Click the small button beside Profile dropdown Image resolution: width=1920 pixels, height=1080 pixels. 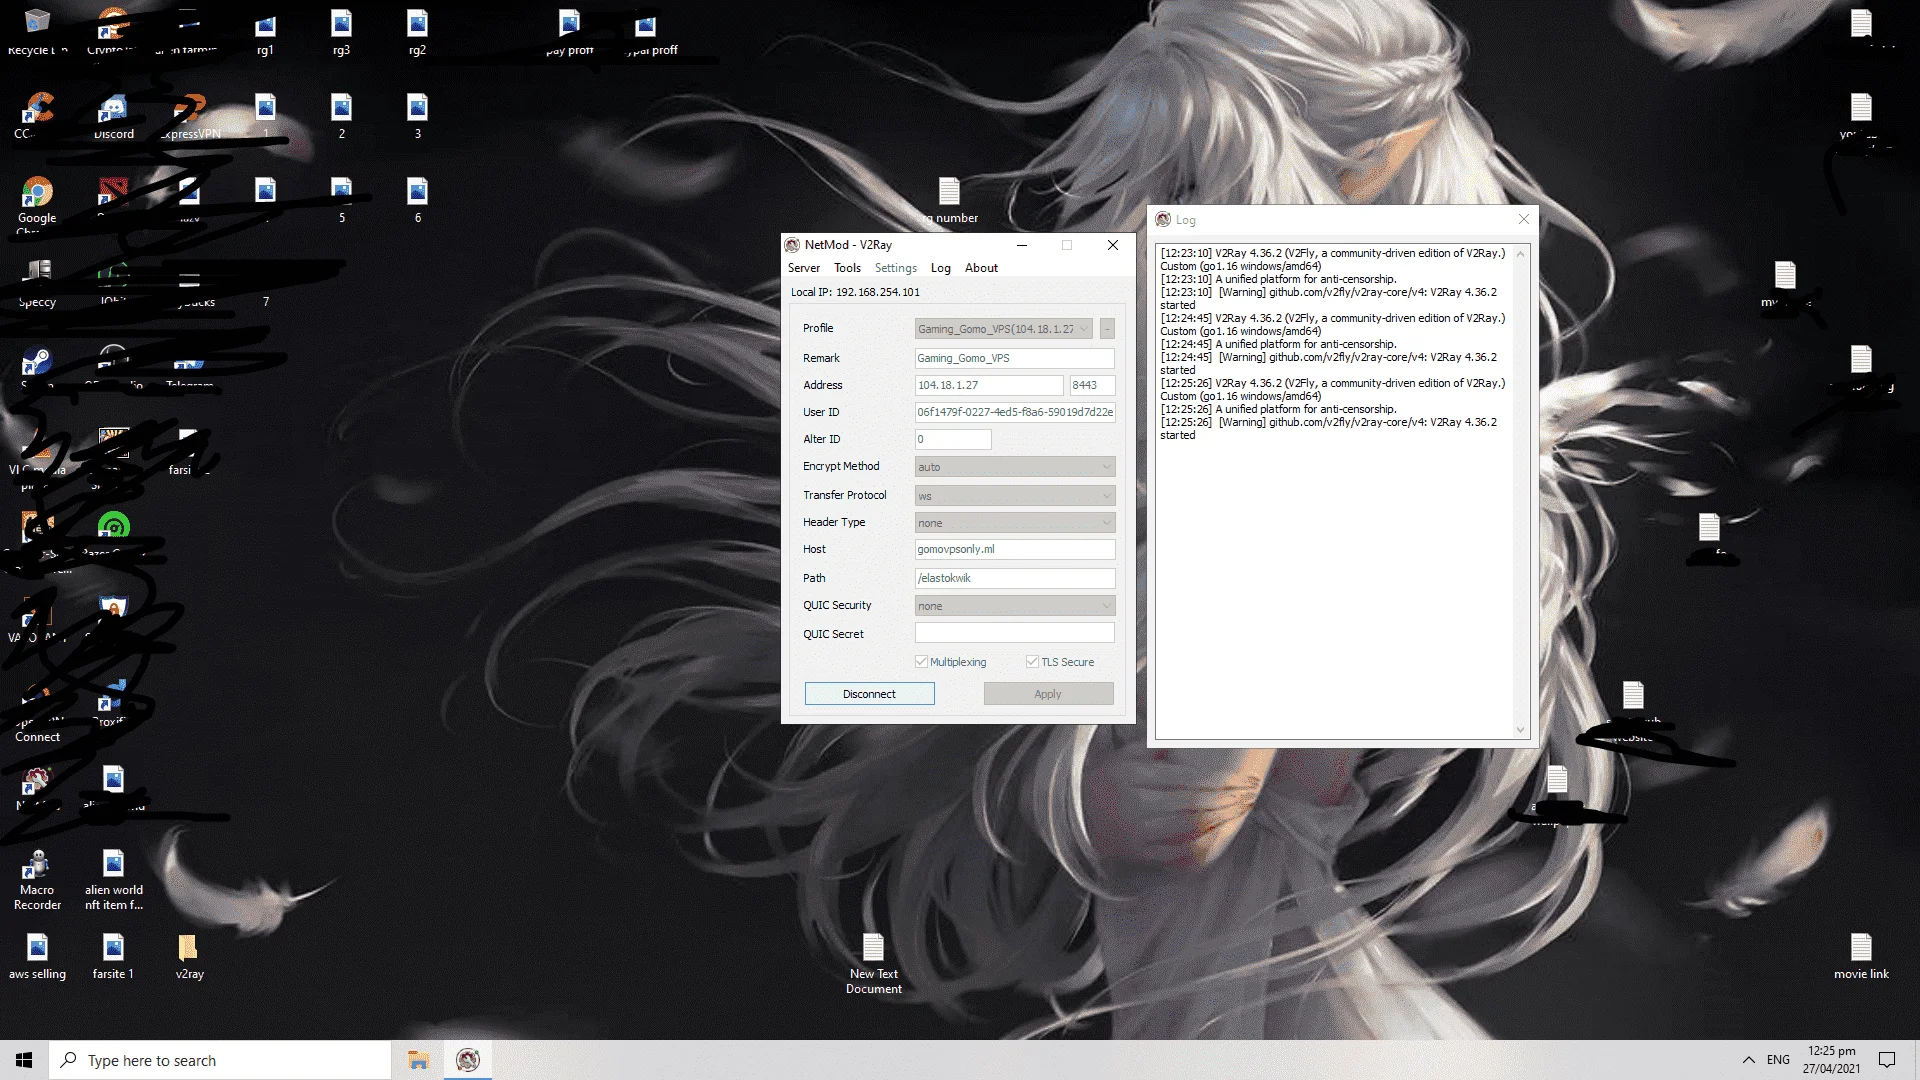[x=1107, y=329]
